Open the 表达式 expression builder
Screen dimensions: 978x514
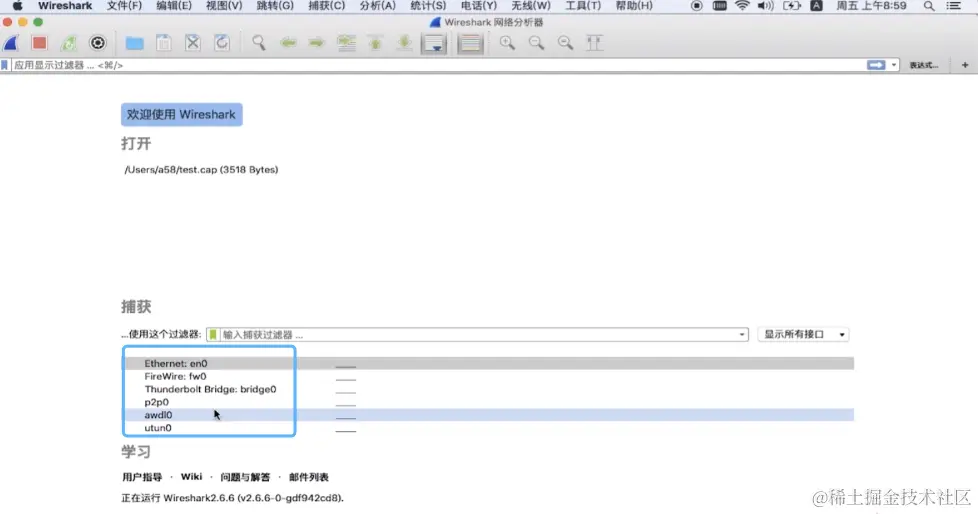point(924,65)
